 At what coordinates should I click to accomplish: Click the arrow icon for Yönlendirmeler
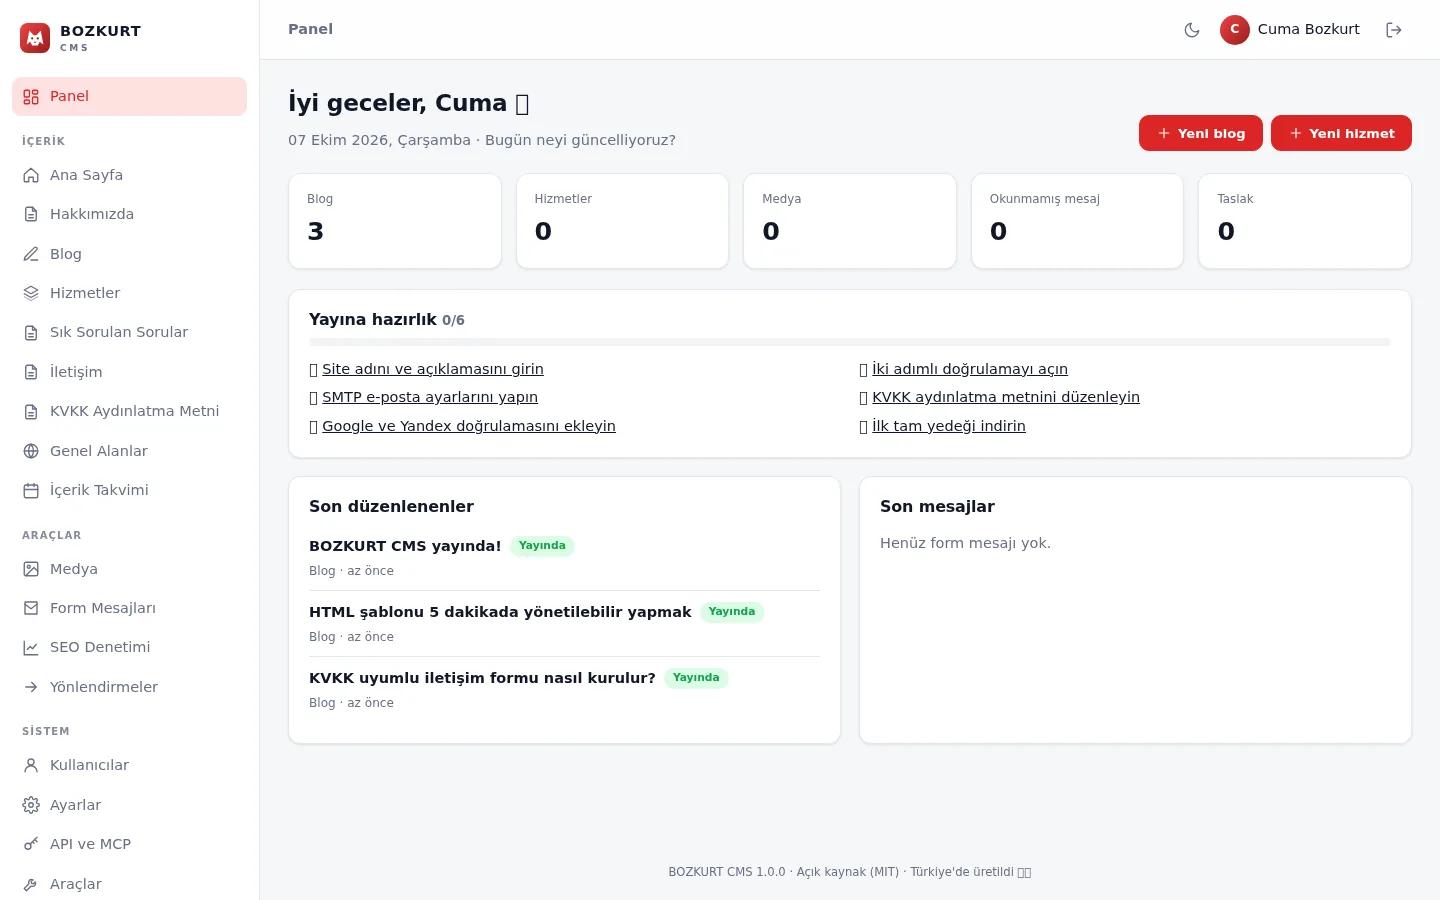click(x=31, y=687)
